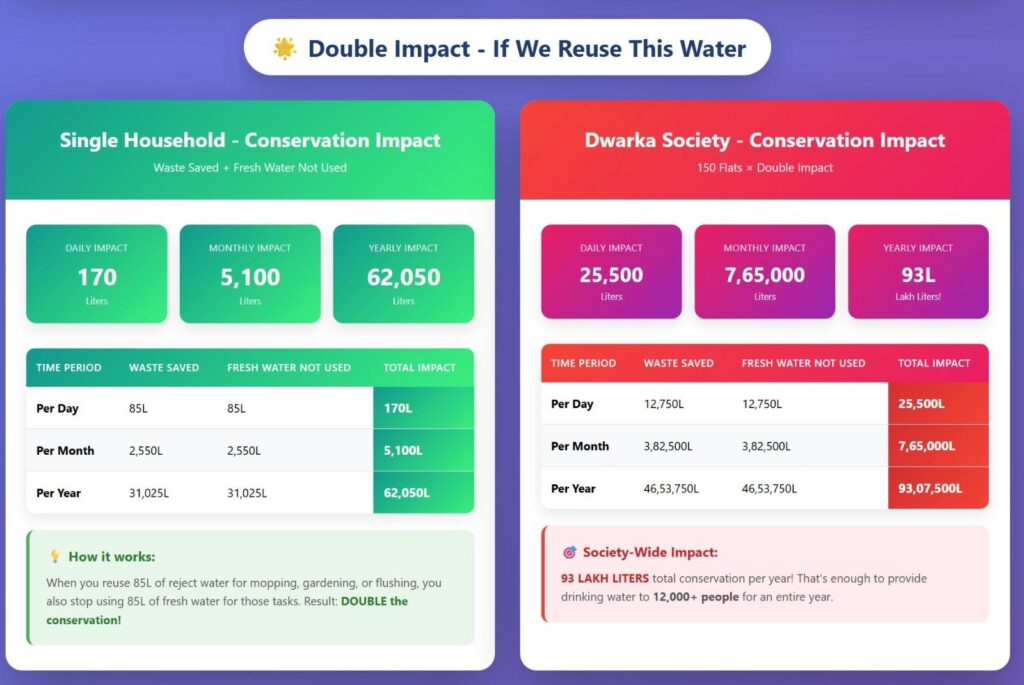Select the green Yearly Impact 62,050 Liters card
The height and width of the screenshot is (685, 1024).
pyautogui.click(x=403, y=274)
